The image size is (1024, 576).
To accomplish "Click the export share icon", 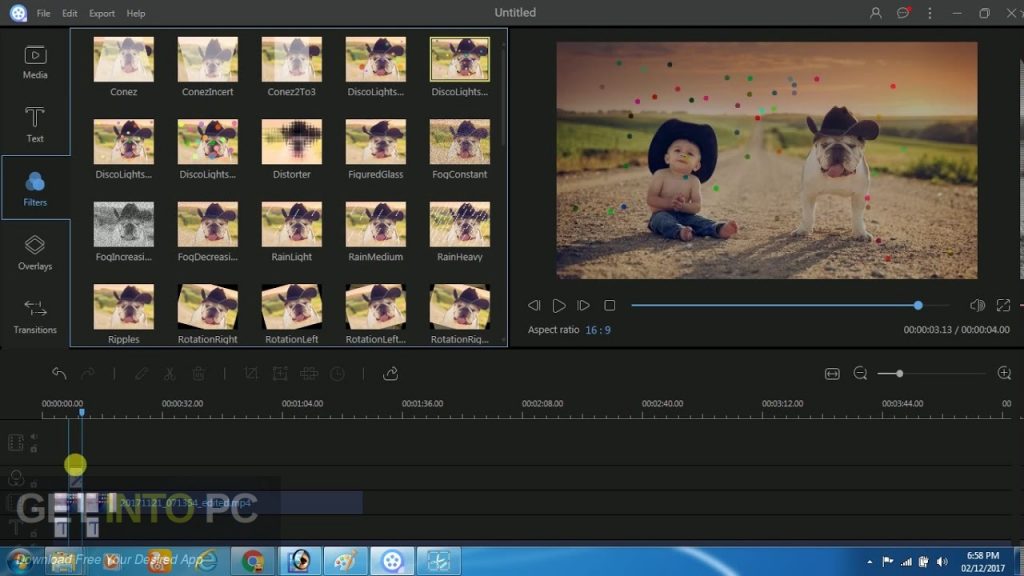I will coord(391,374).
